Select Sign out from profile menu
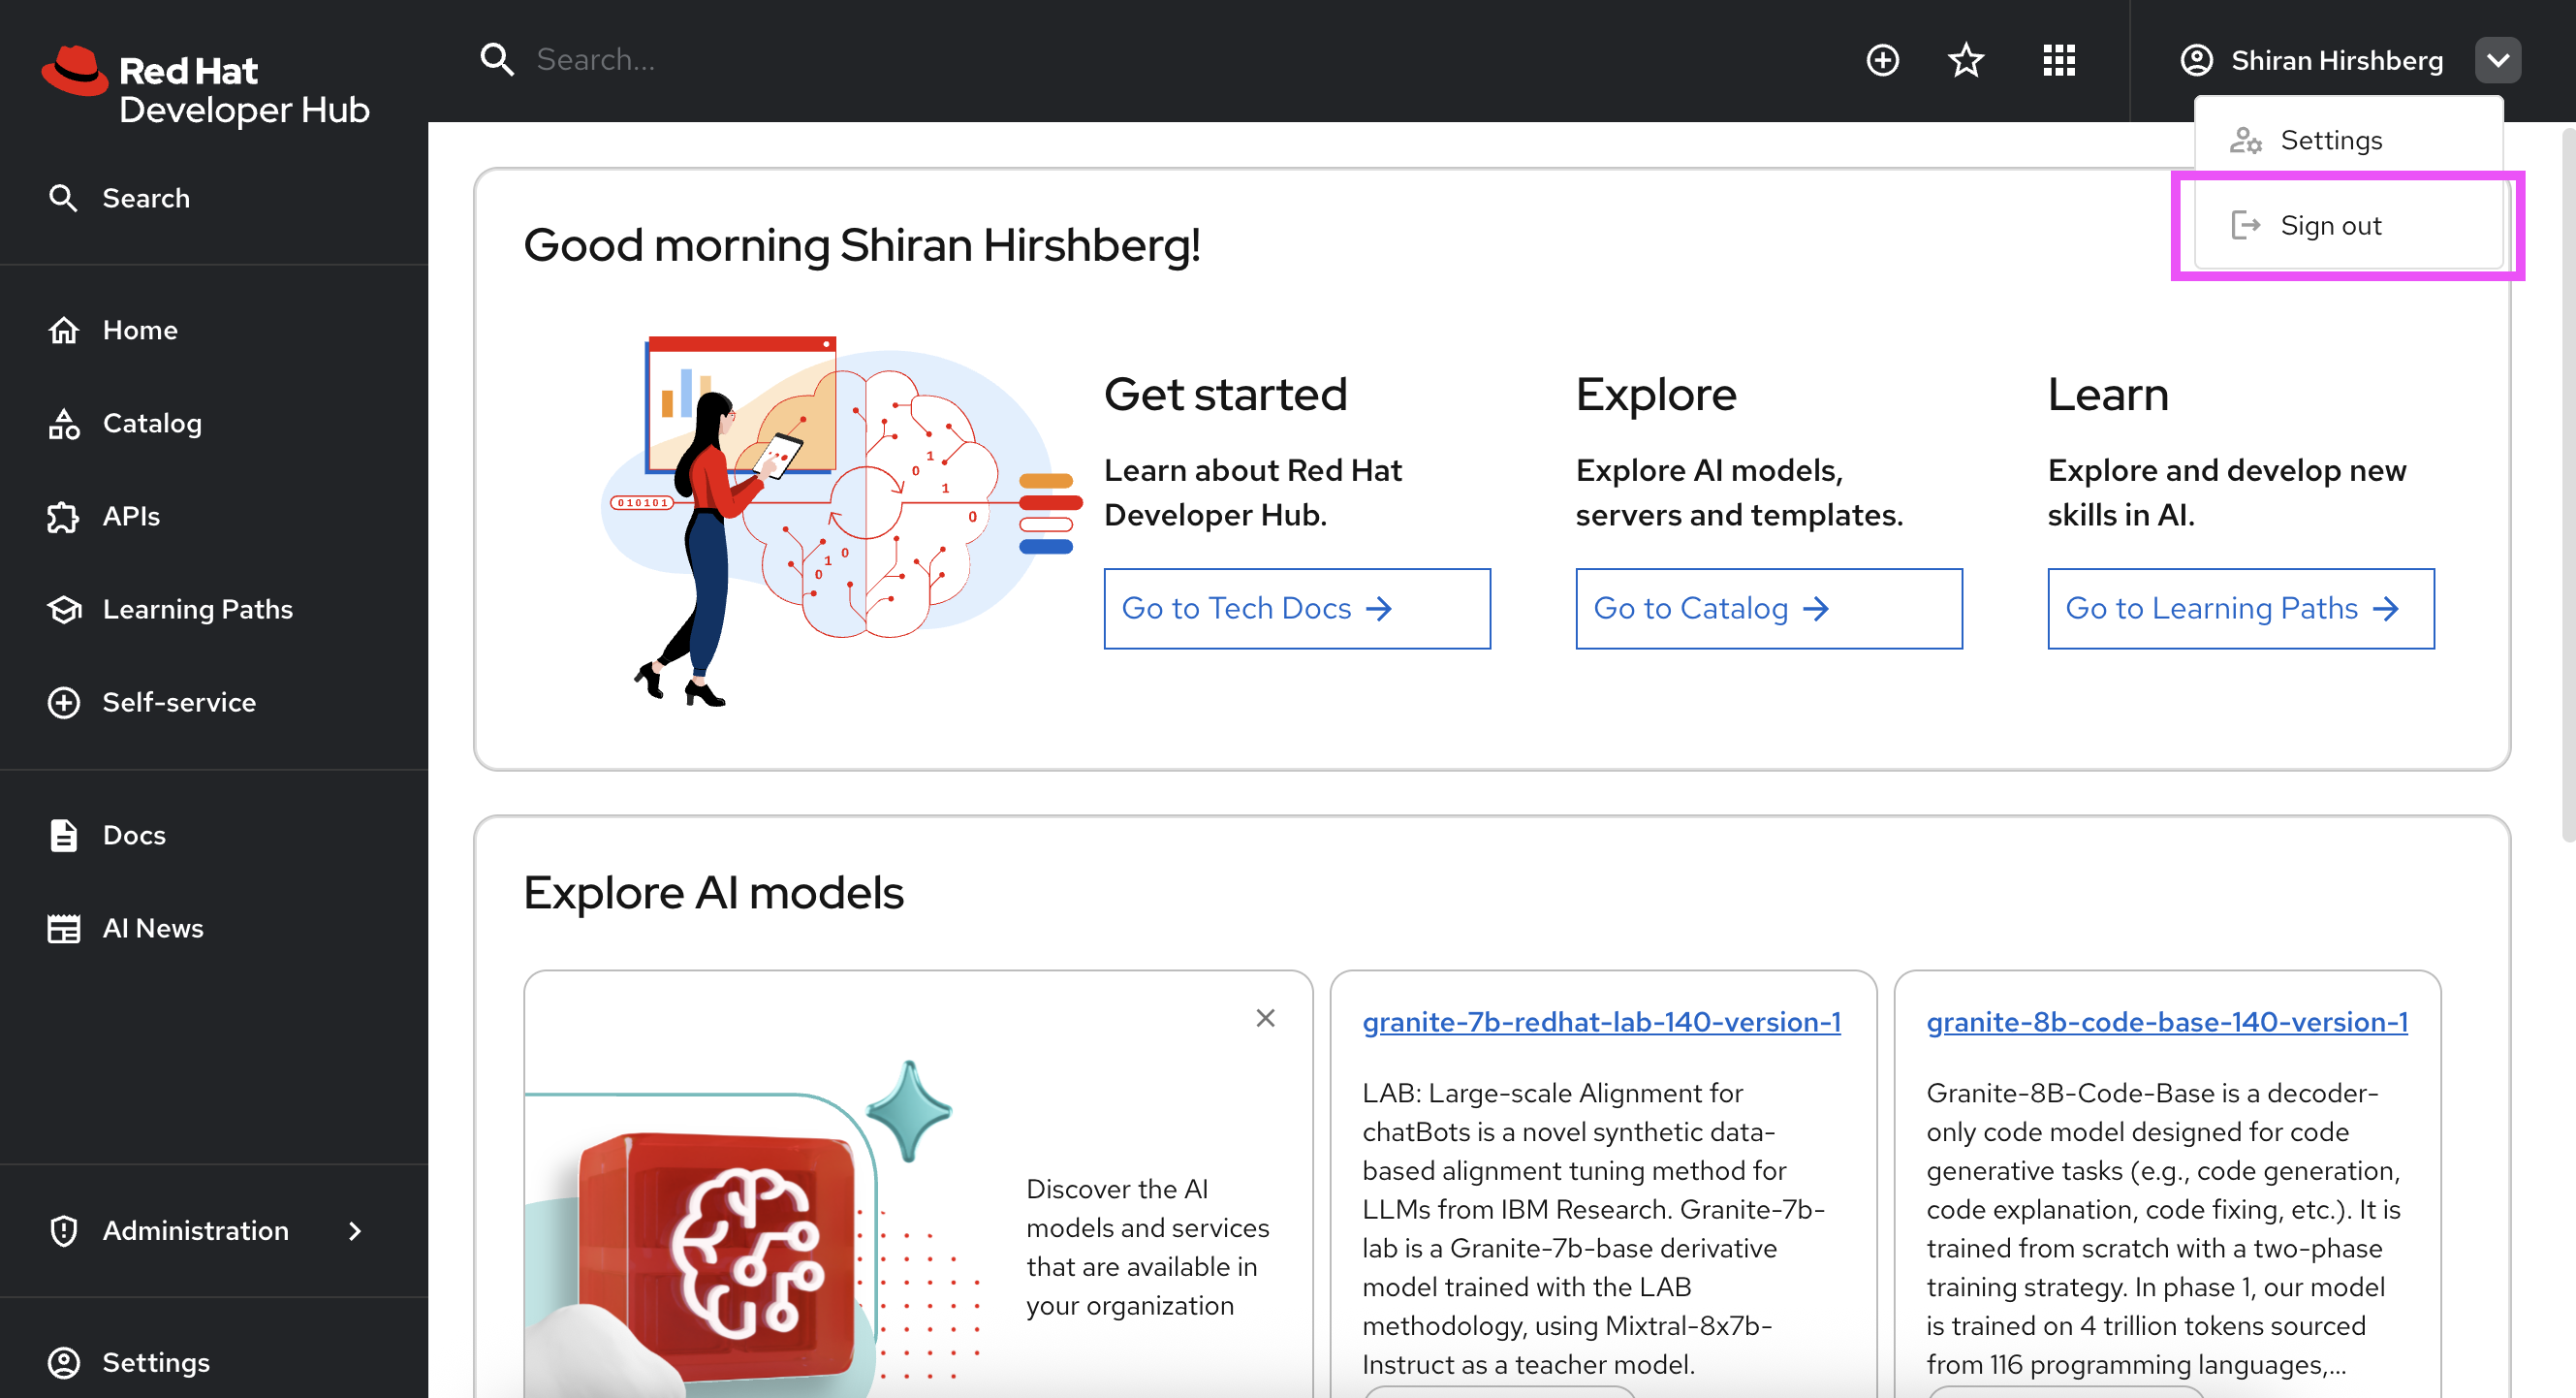 pos(2330,226)
